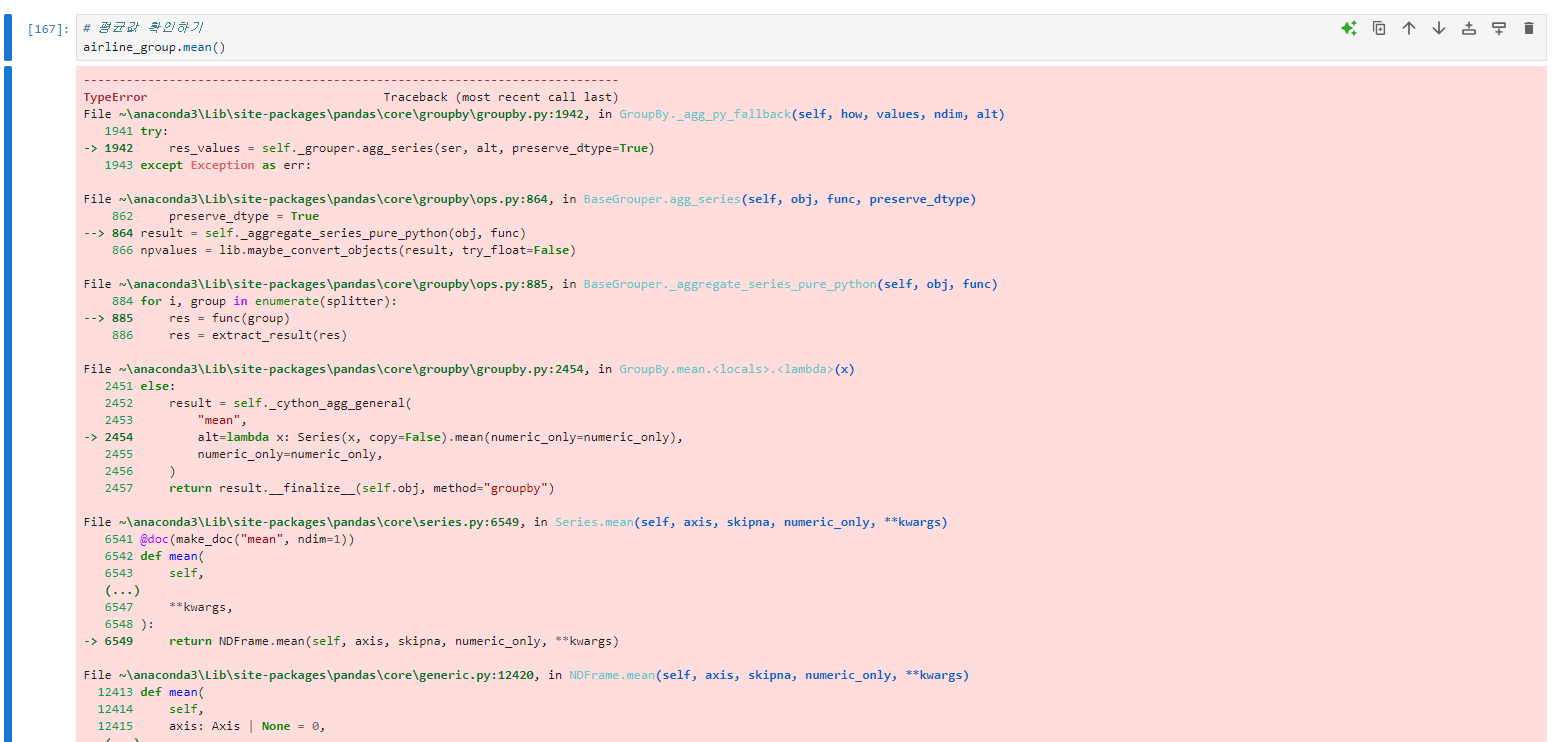The width and height of the screenshot is (1557, 742).
Task: Click the [167] cell execution prompt
Action: (x=49, y=30)
